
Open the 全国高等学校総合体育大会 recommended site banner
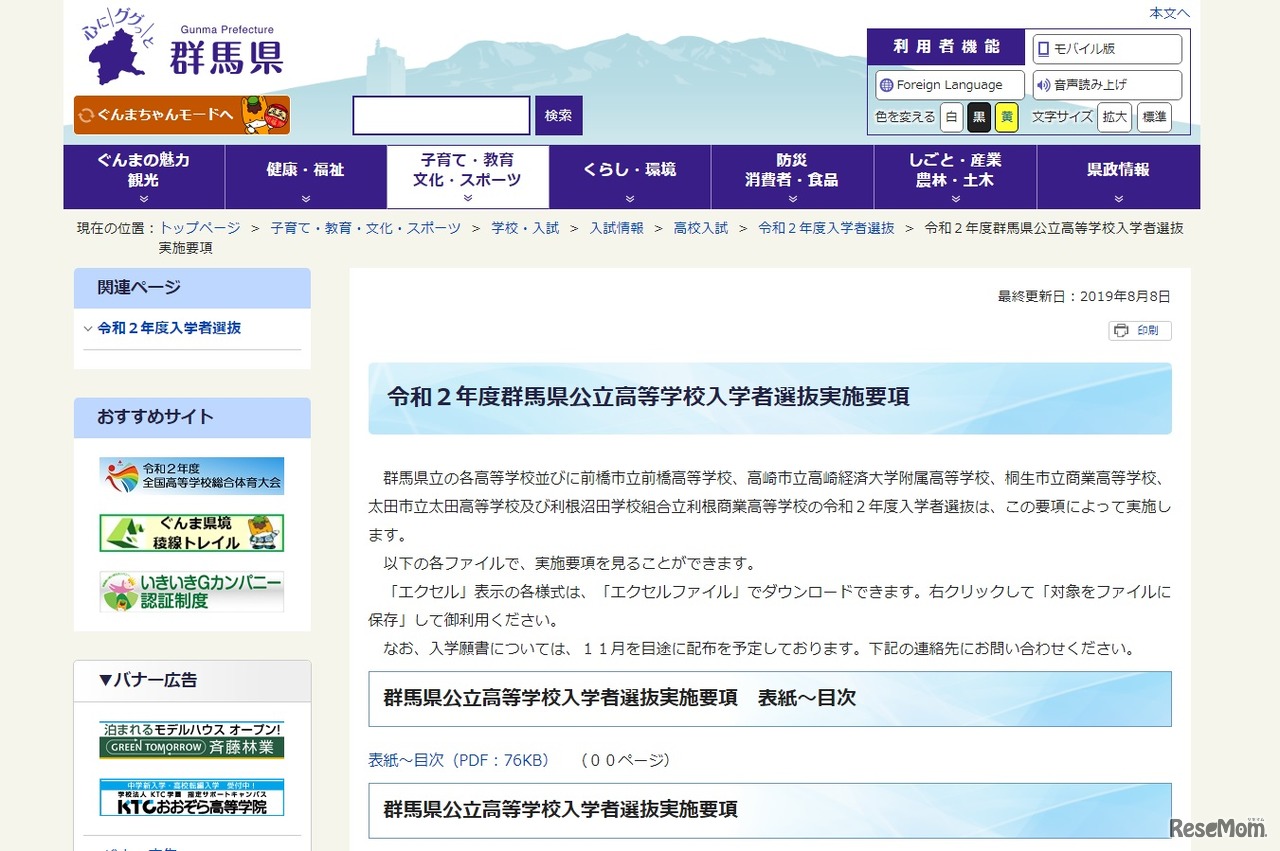191,475
